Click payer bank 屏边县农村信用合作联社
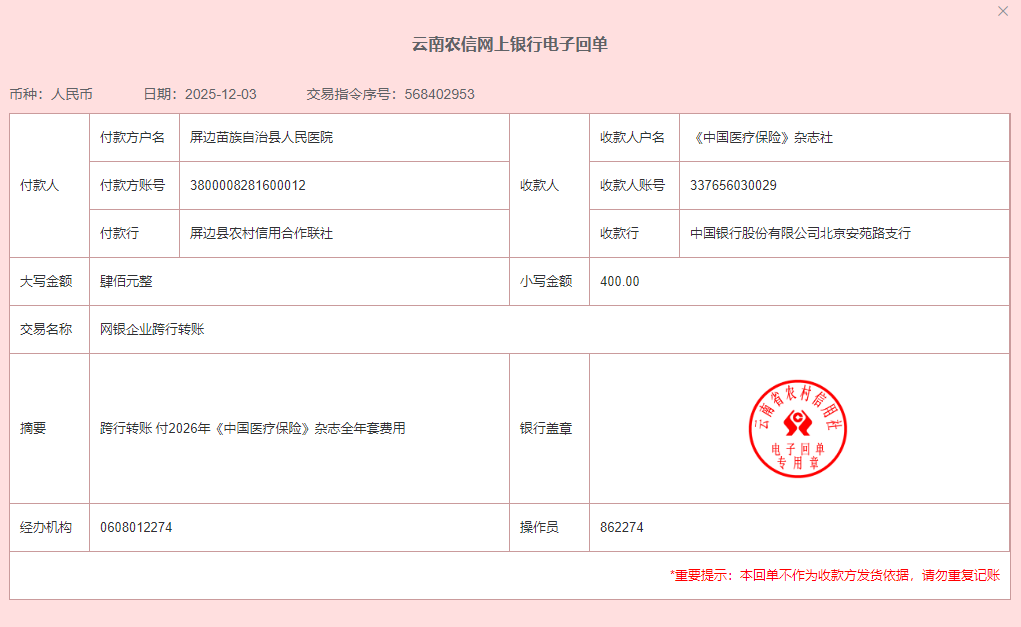Viewport: 1021px width, 627px height. 261,233
